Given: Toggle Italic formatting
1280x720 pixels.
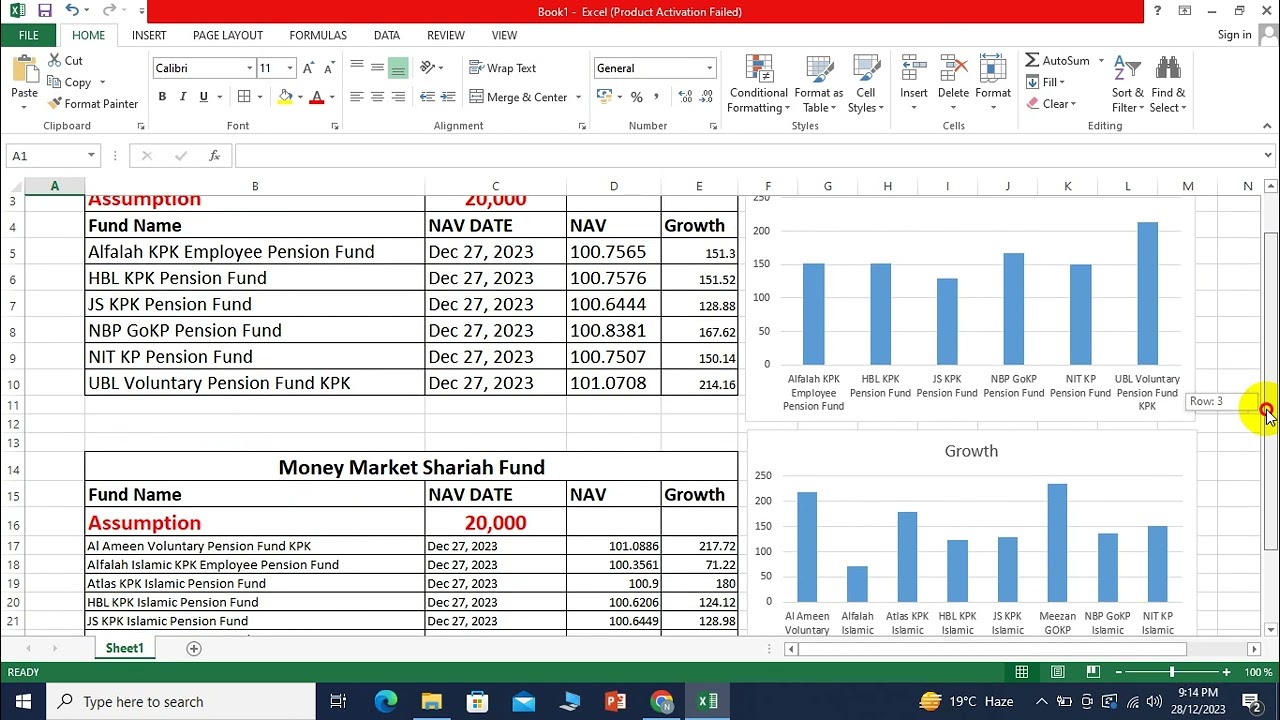Looking at the screenshot, I should pyautogui.click(x=183, y=97).
